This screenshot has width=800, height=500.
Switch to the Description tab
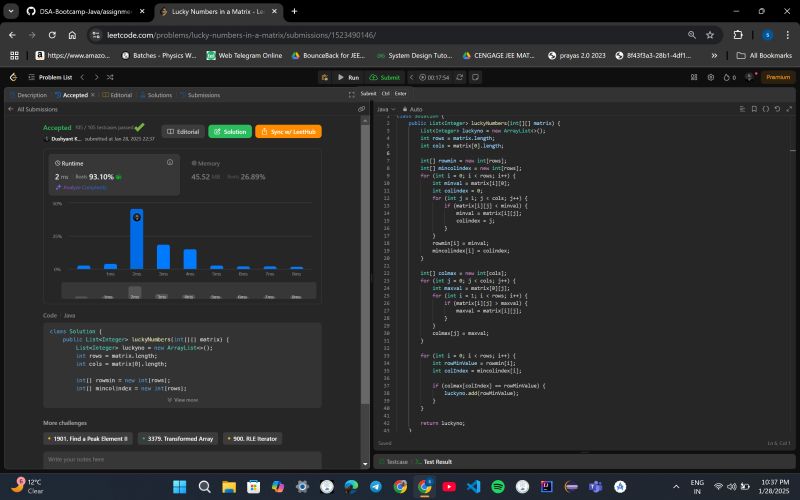click(x=28, y=95)
